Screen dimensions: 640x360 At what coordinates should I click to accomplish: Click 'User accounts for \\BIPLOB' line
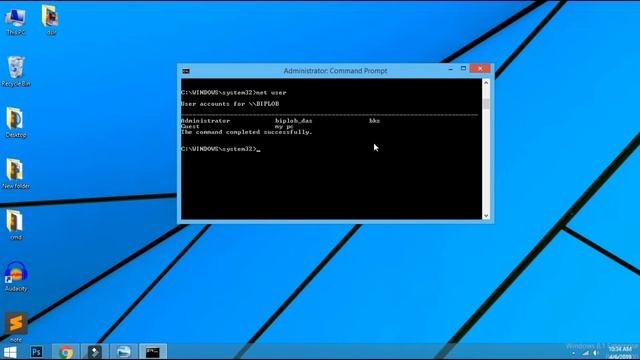[230, 104]
